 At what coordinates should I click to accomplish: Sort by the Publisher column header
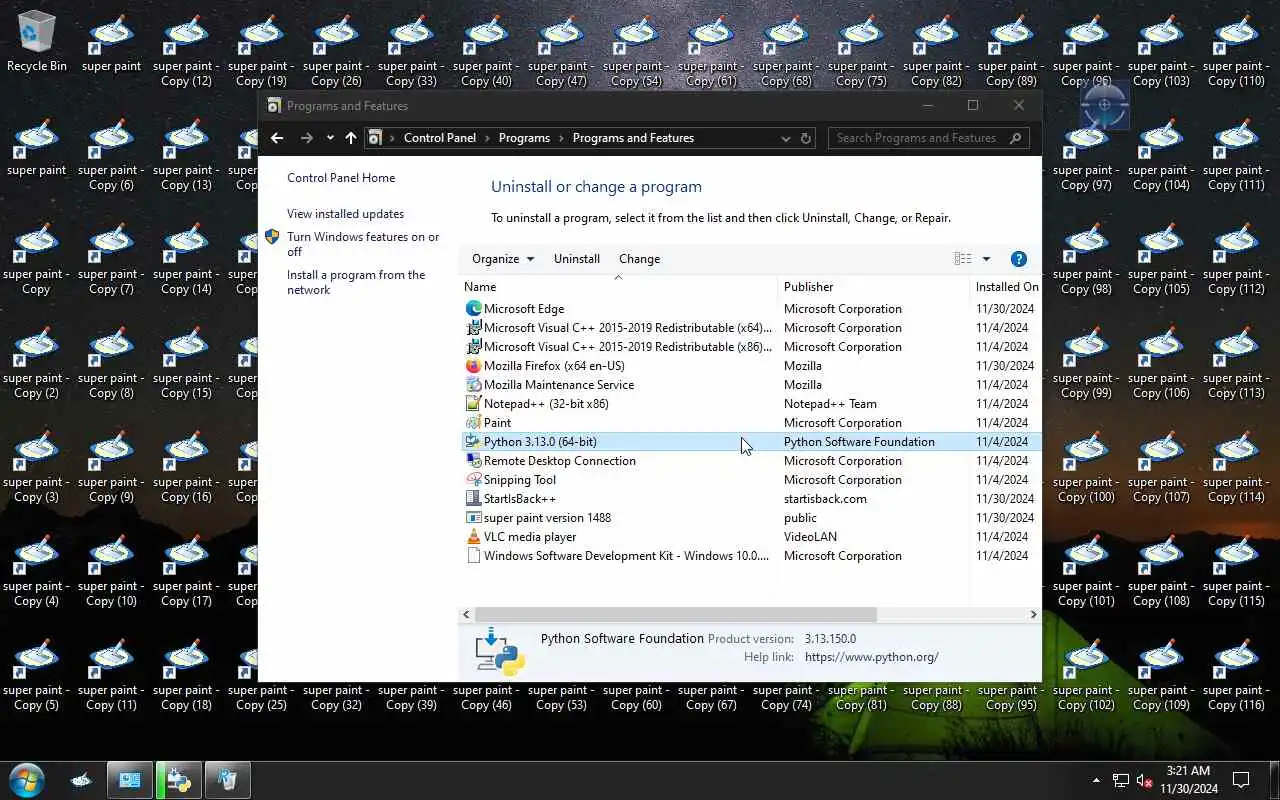pyautogui.click(x=873, y=287)
